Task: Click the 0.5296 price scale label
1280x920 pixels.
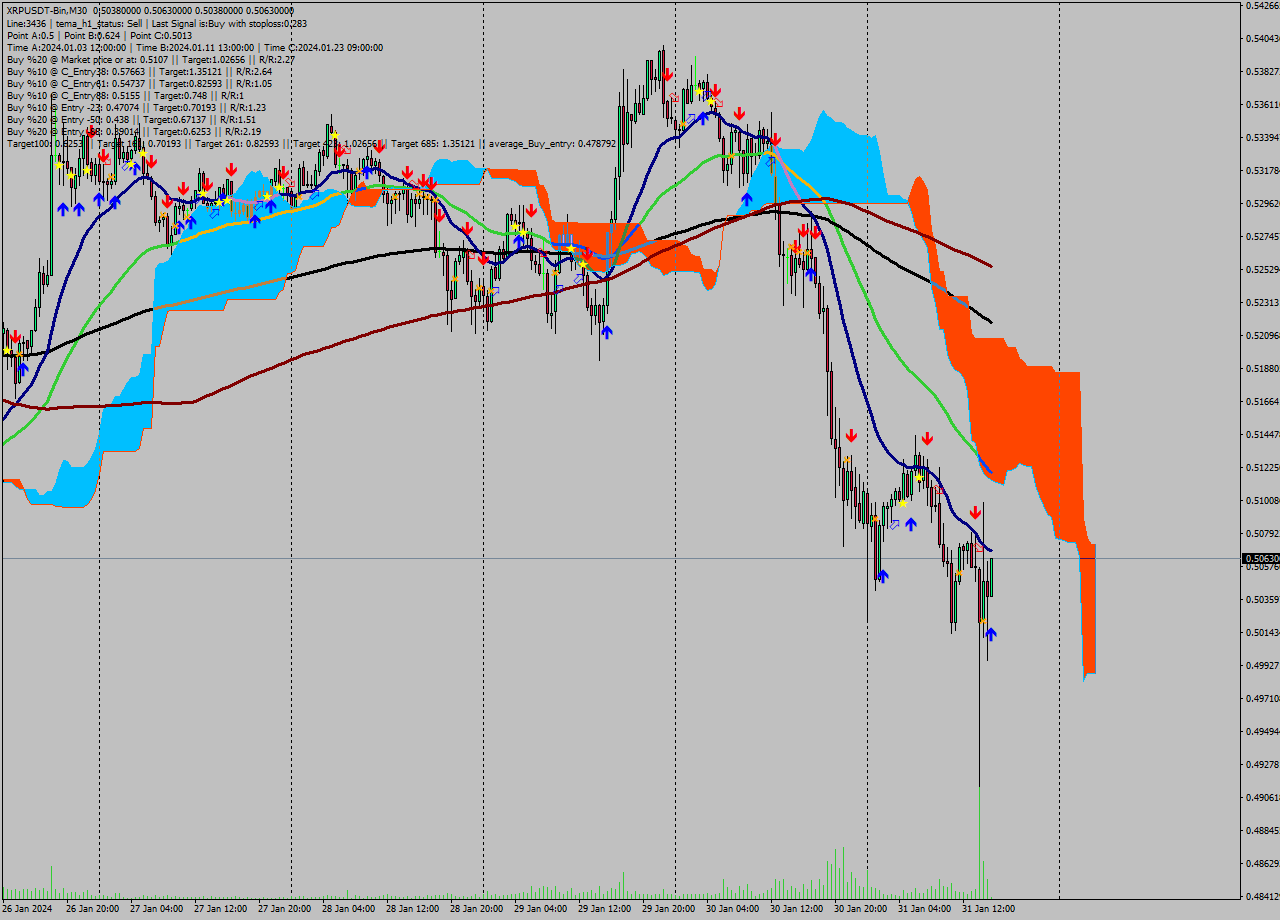Action: click(1262, 203)
